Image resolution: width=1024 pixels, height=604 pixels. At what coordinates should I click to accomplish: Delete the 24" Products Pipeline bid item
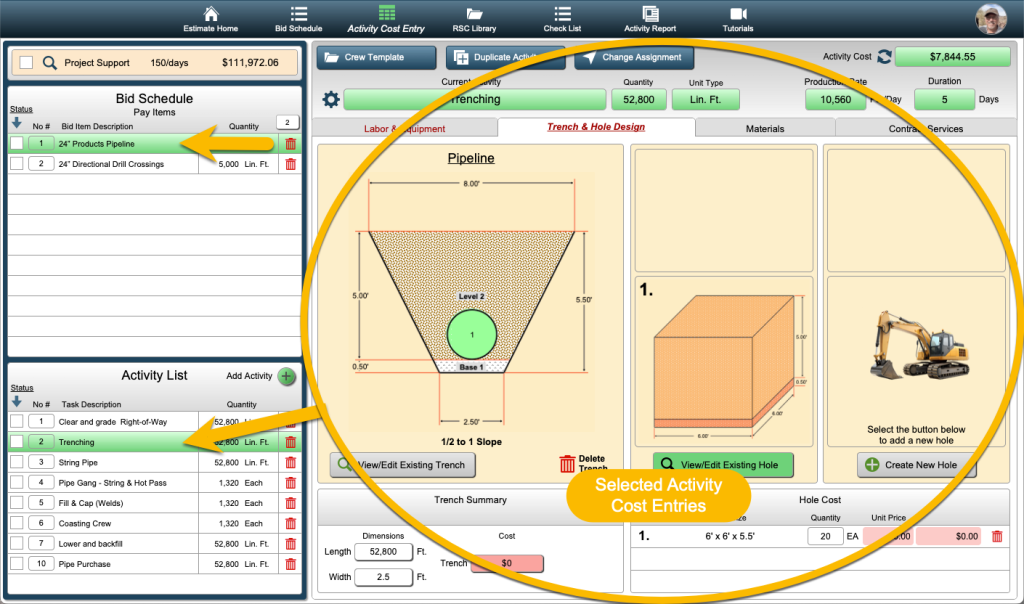pos(291,144)
